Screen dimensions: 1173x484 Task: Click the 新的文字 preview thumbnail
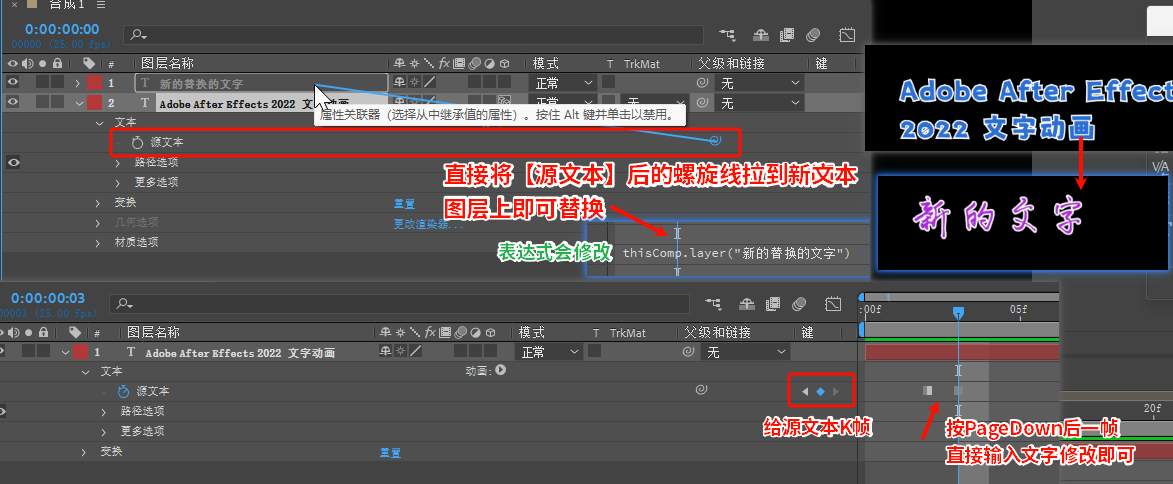pos(1025,222)
